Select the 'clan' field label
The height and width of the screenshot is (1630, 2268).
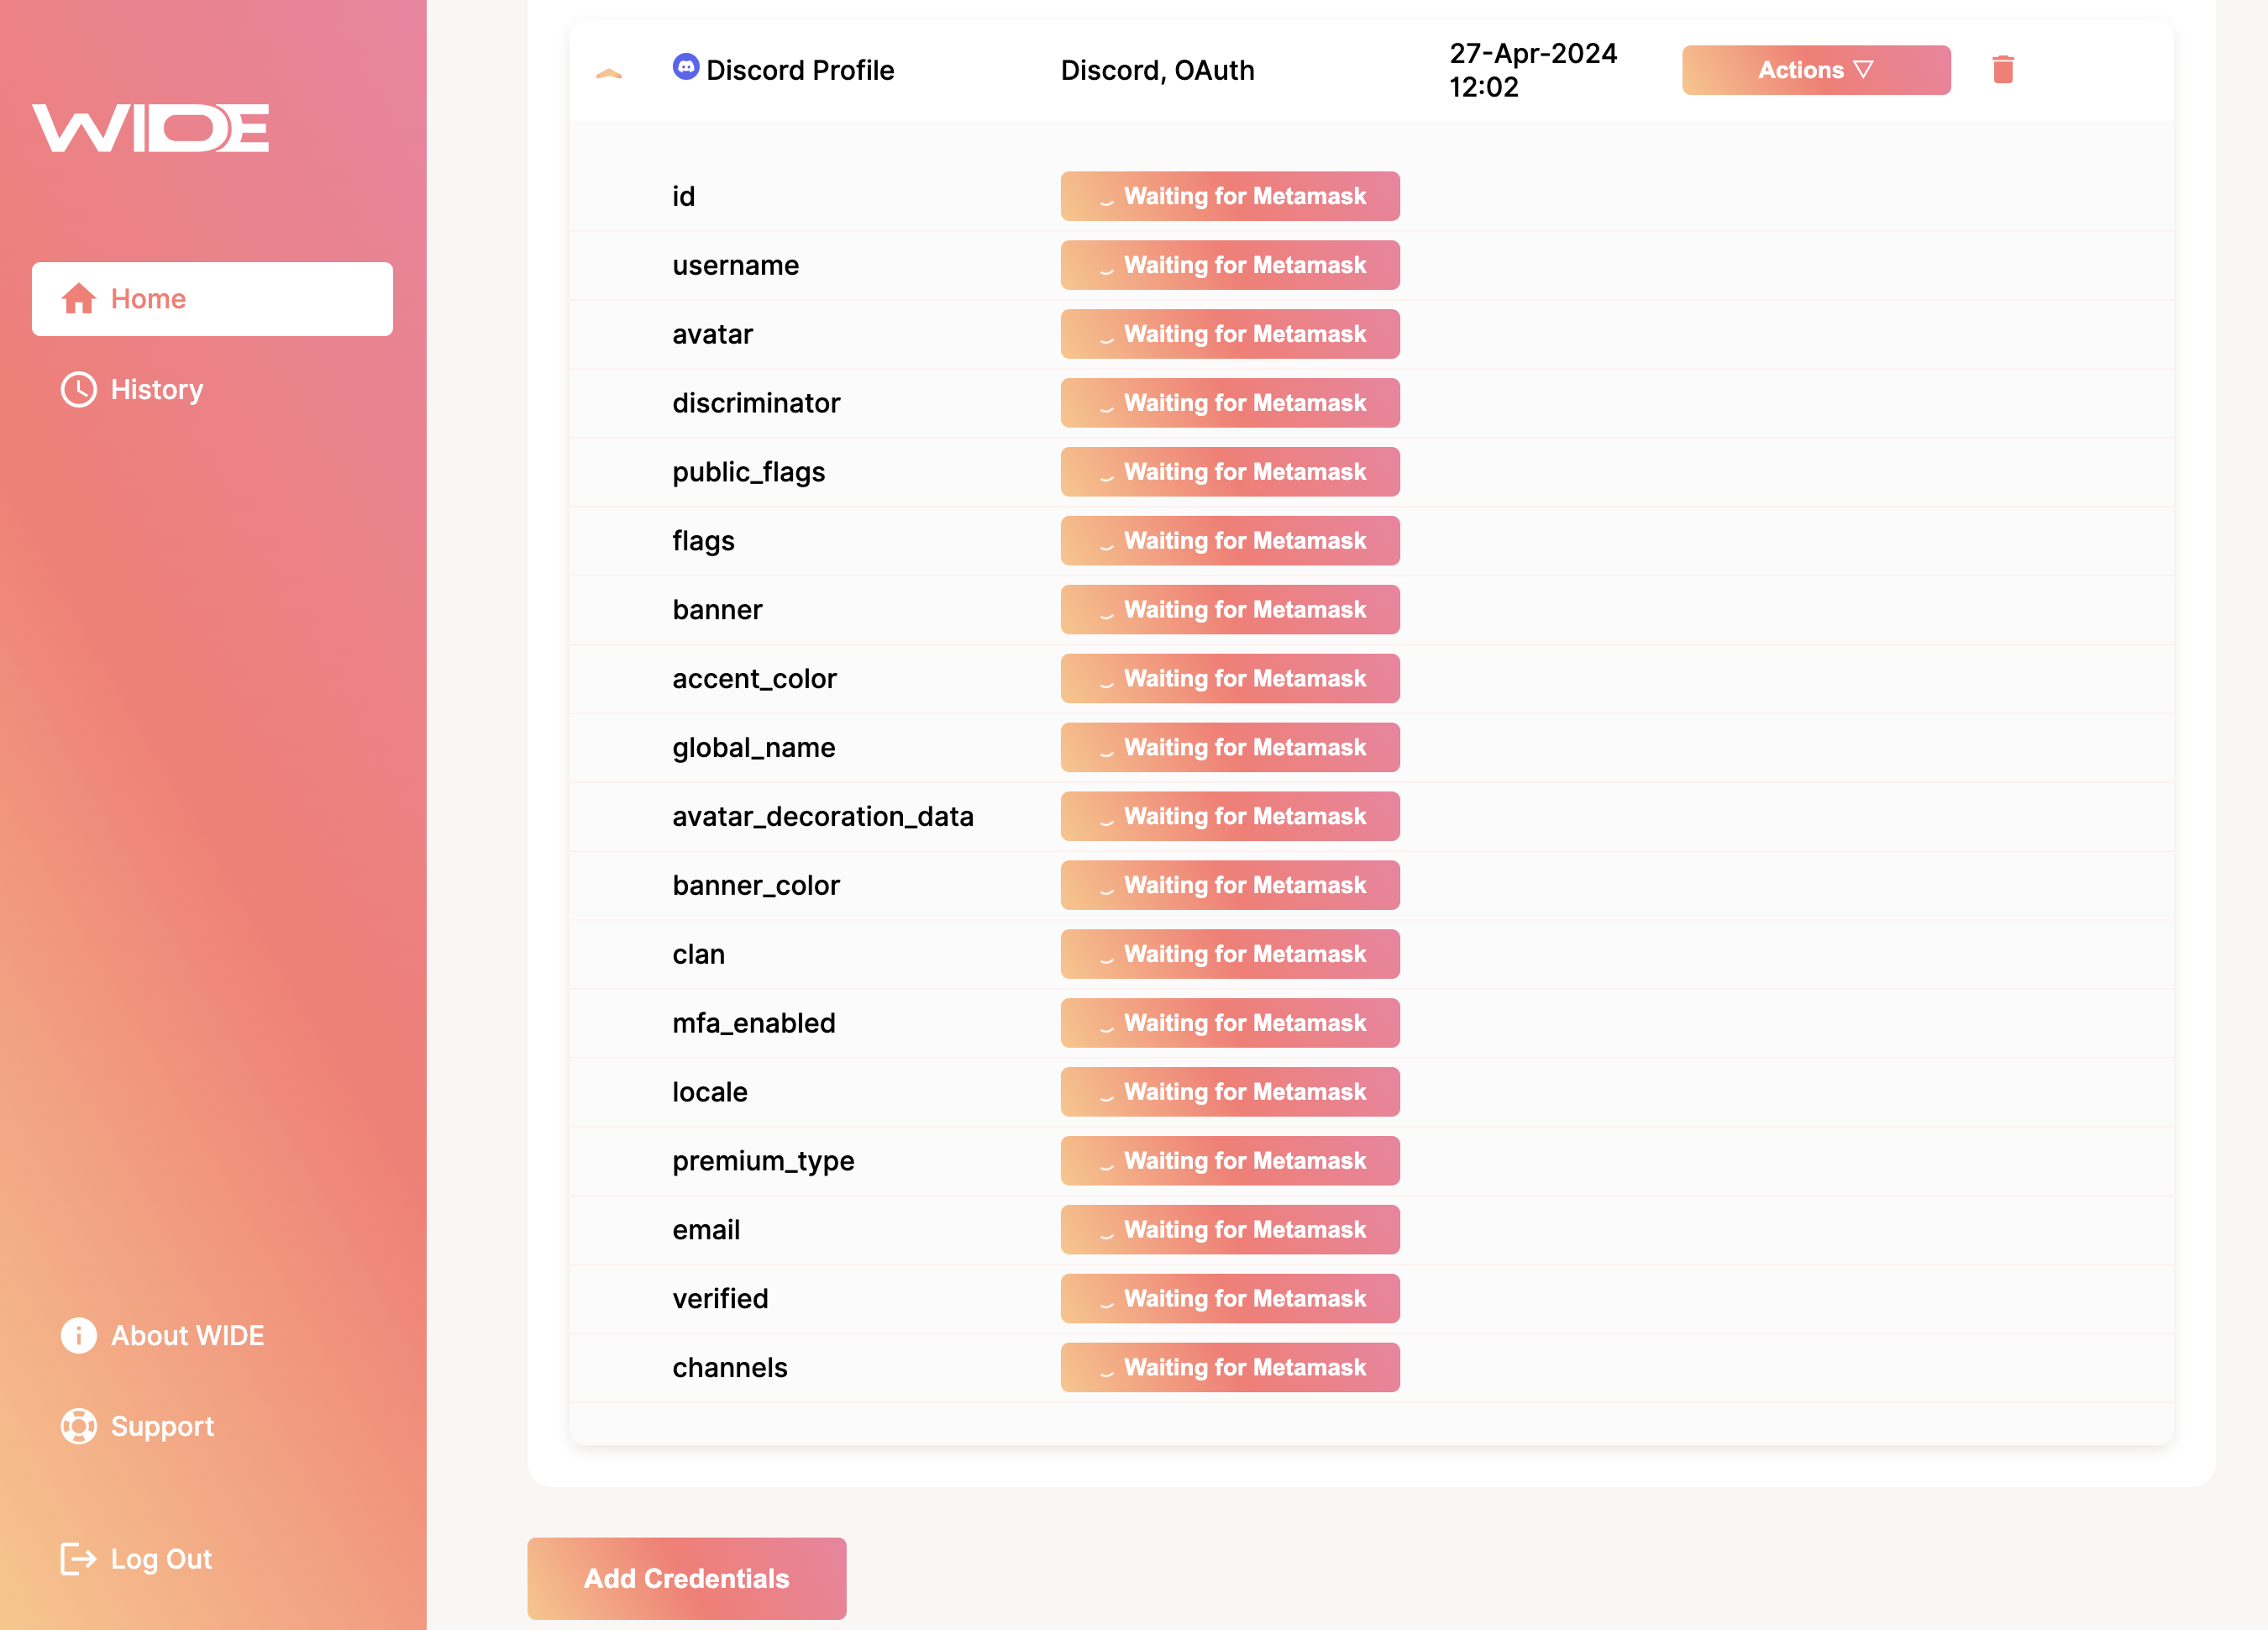pos(698,955)
